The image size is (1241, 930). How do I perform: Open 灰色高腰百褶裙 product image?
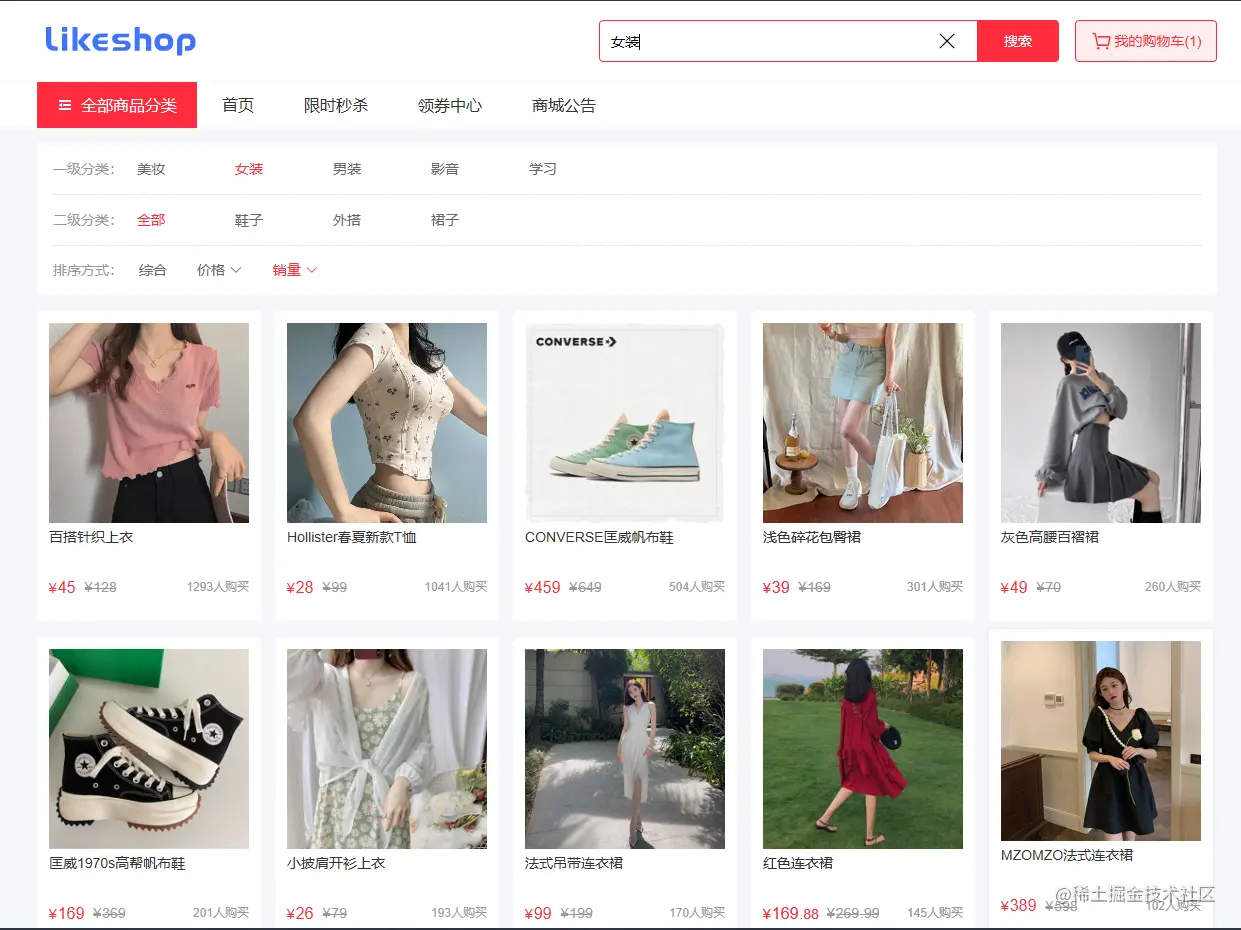[1101, 423]
